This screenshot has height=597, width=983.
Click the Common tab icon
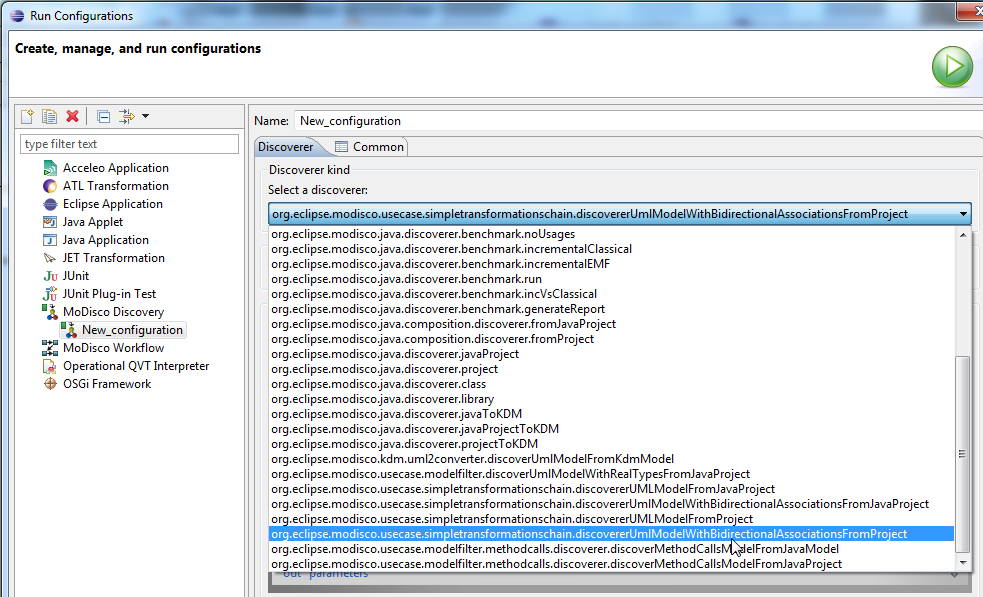point(341,147)
